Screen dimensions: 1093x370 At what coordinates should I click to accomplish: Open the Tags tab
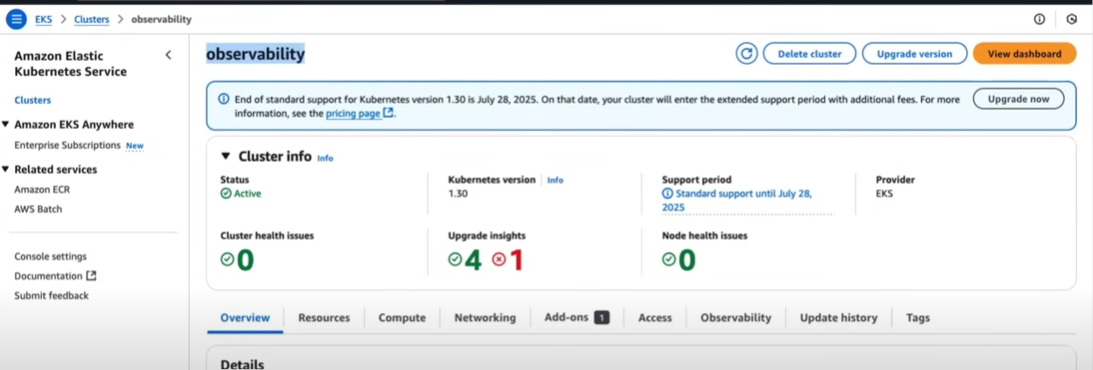(918, 318)
